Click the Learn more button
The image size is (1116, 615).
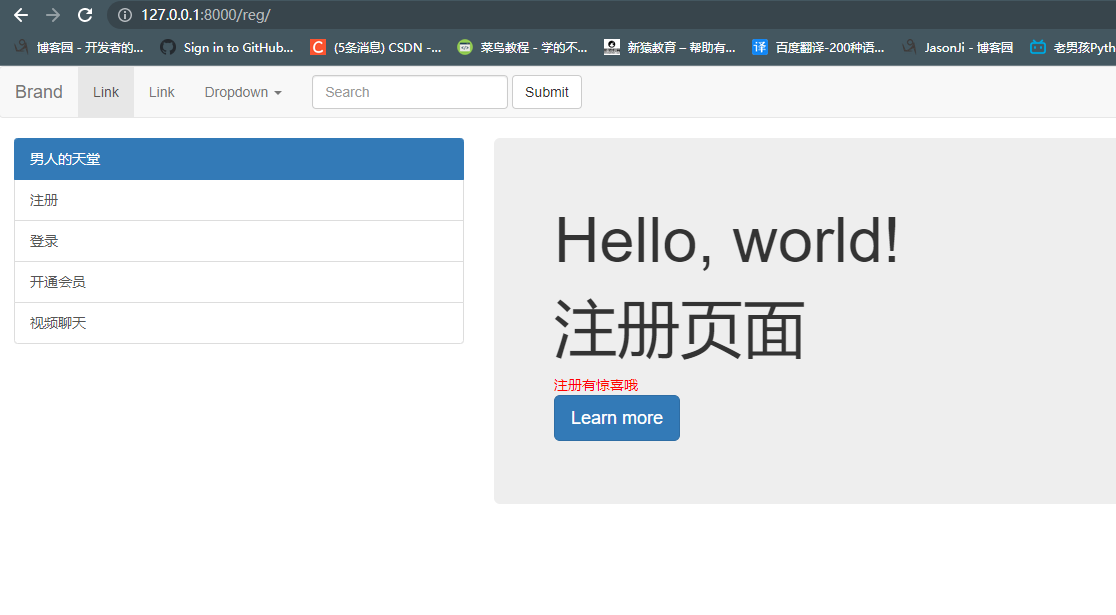click(x=617, y=418)
